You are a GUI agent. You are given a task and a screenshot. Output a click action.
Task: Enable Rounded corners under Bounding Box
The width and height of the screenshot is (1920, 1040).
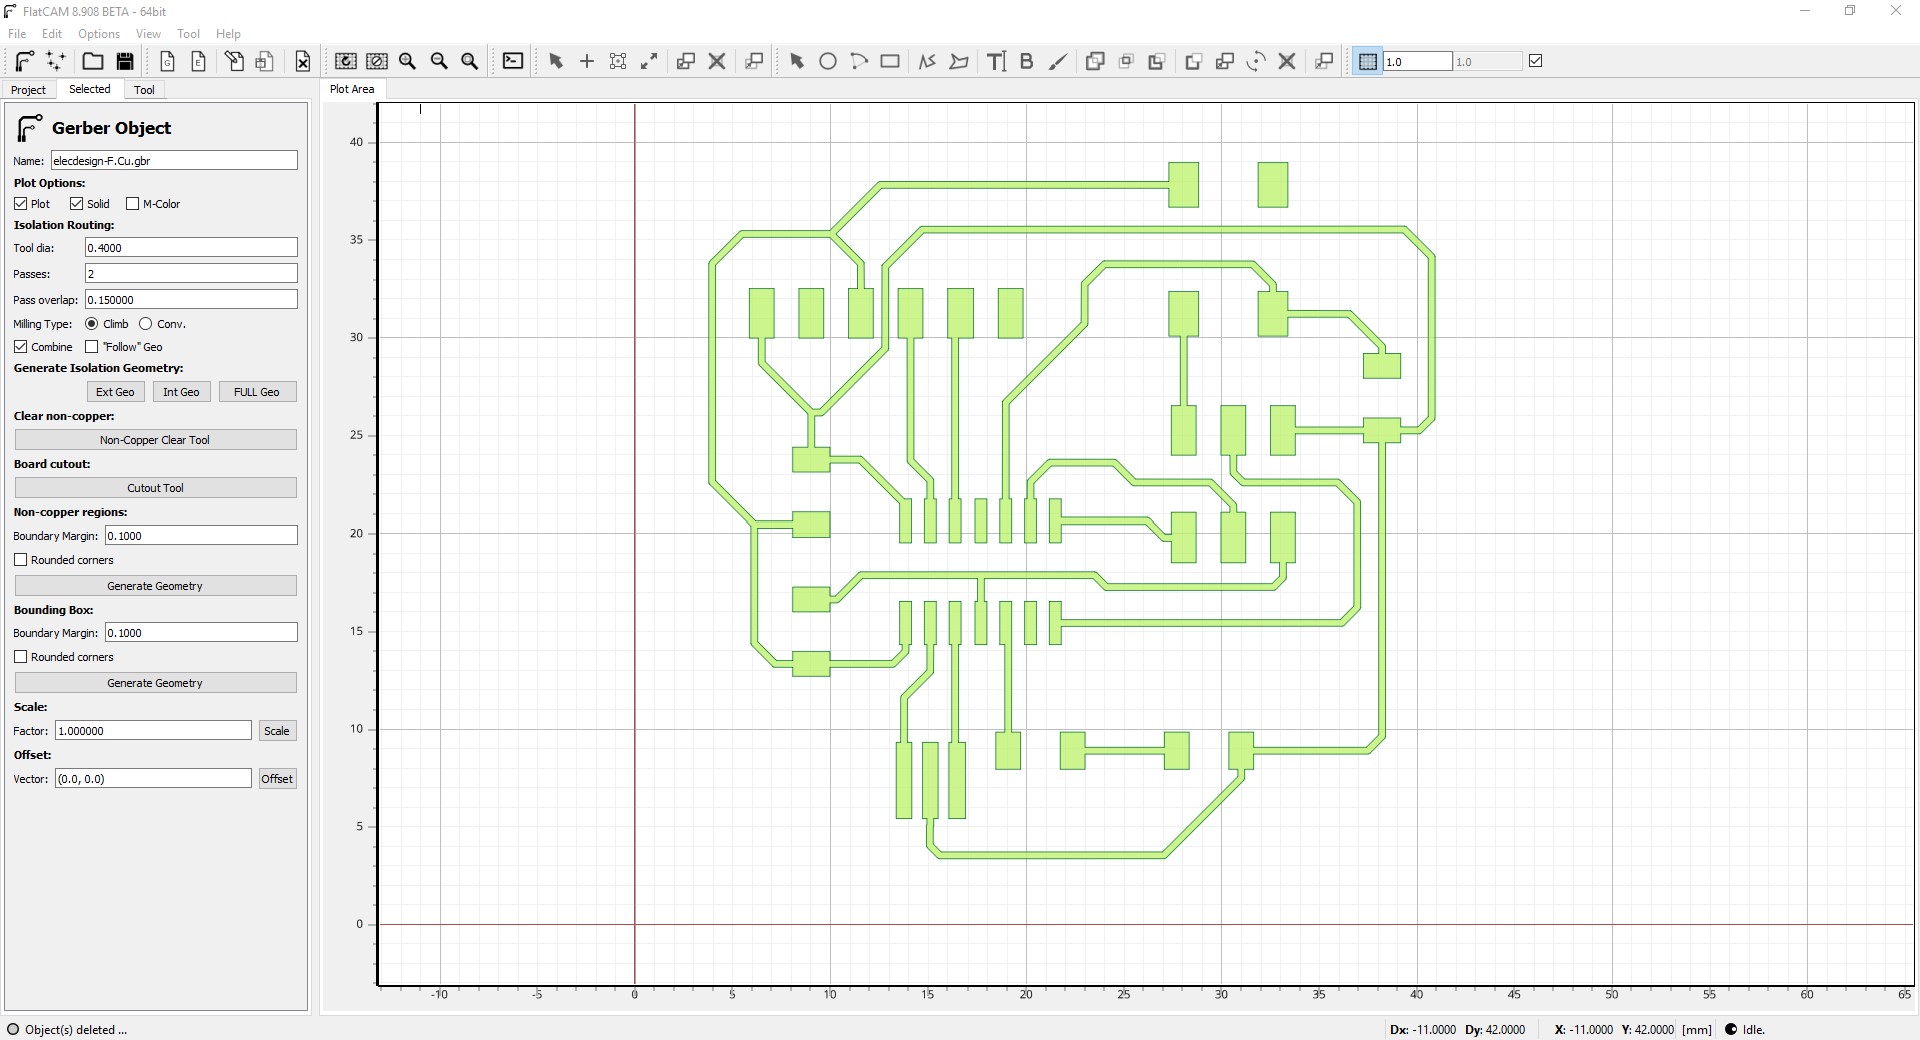click(20, 657)
